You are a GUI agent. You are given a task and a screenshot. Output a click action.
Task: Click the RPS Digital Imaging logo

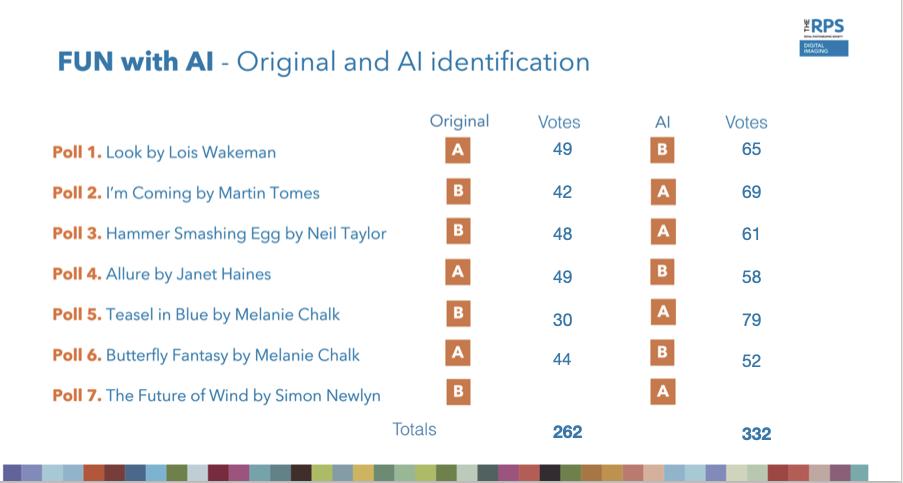tap(824, 37)
